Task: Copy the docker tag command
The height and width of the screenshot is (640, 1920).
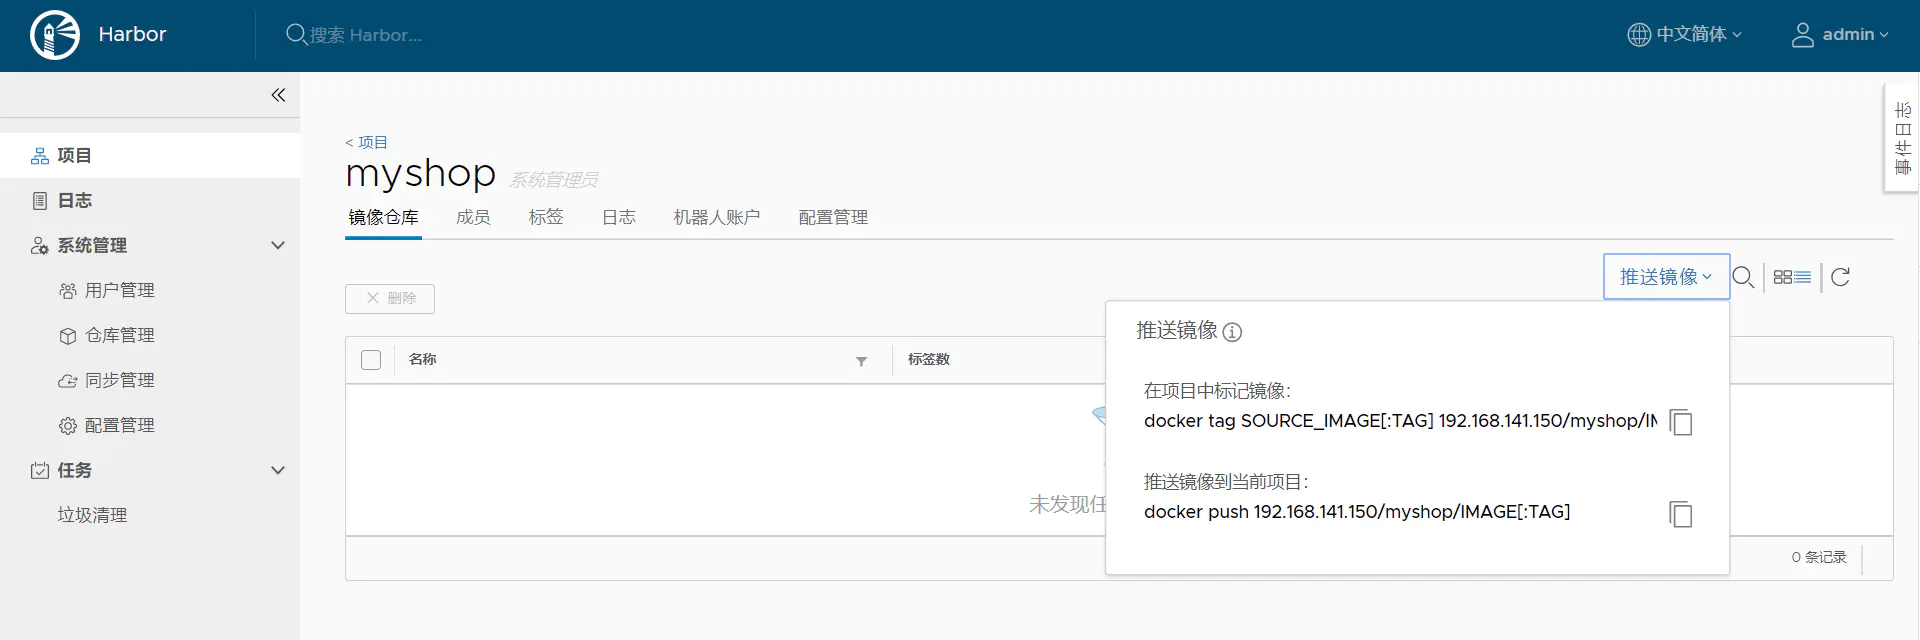Action: [1681, 422]
